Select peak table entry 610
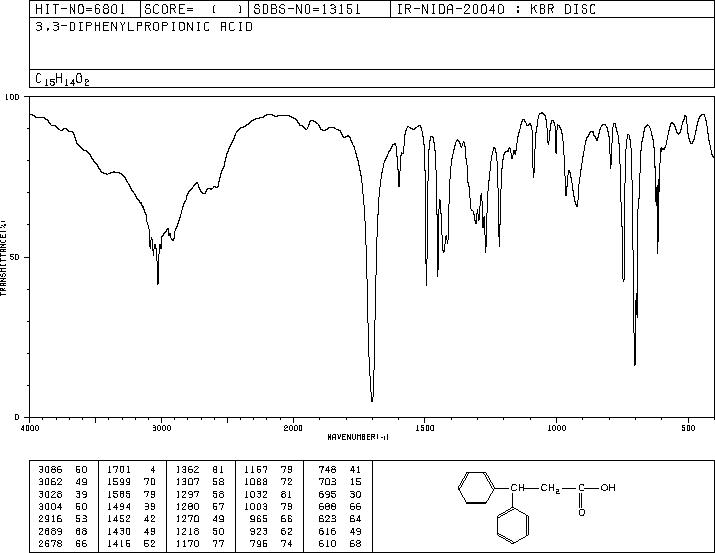715x553 pixels. 340,544
